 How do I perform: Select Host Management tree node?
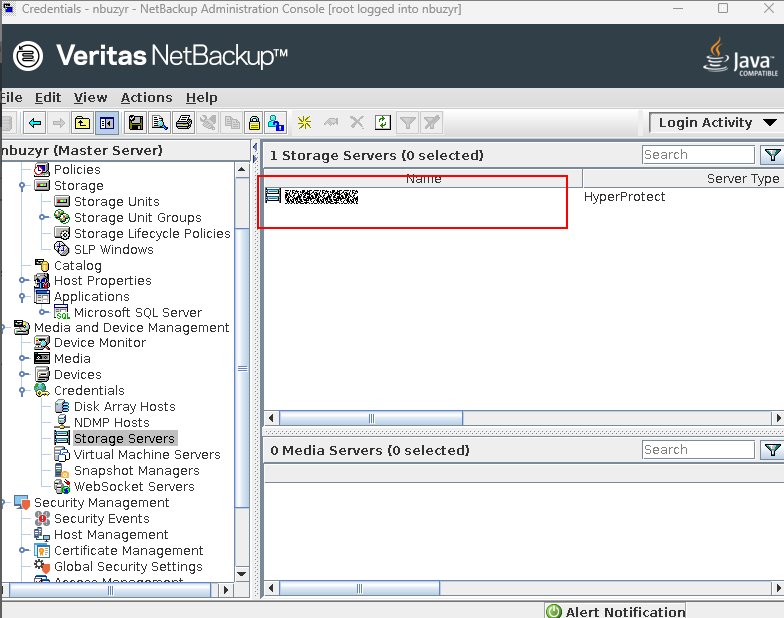pos(111,534)
